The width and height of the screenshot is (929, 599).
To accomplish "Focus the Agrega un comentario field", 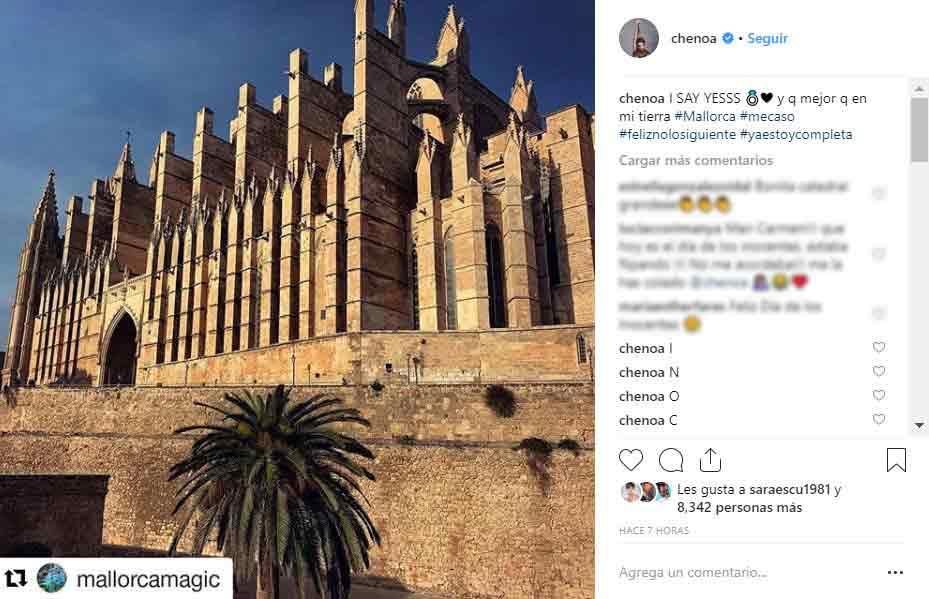I will pos(747,572).
